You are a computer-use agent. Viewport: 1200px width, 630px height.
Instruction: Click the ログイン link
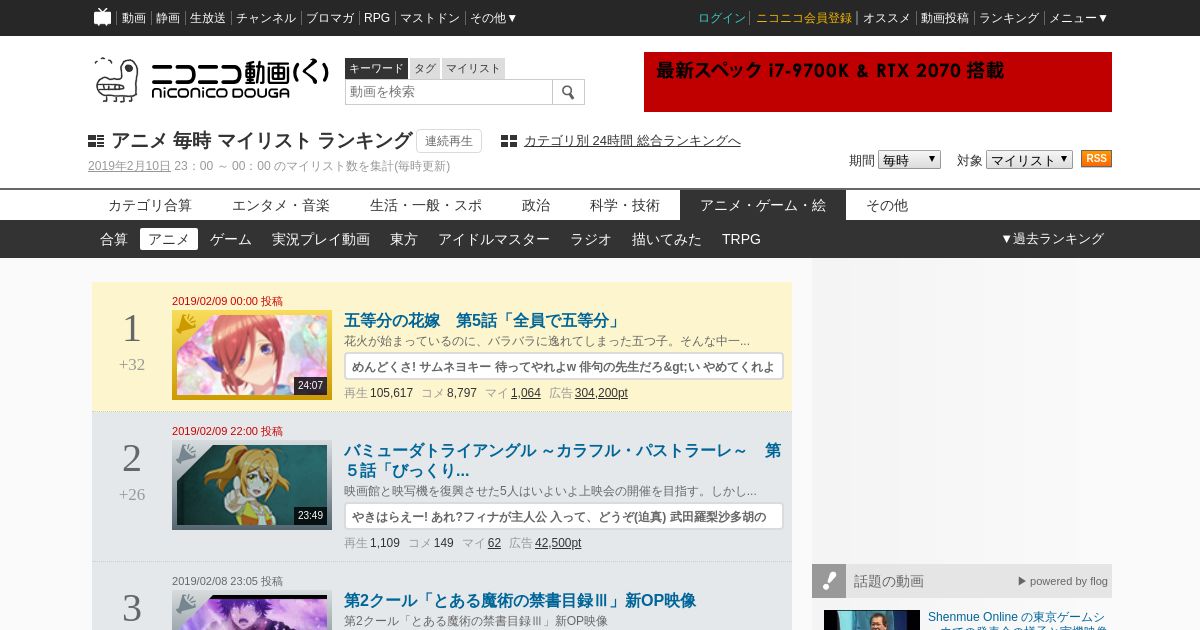(x=721, y=18)
